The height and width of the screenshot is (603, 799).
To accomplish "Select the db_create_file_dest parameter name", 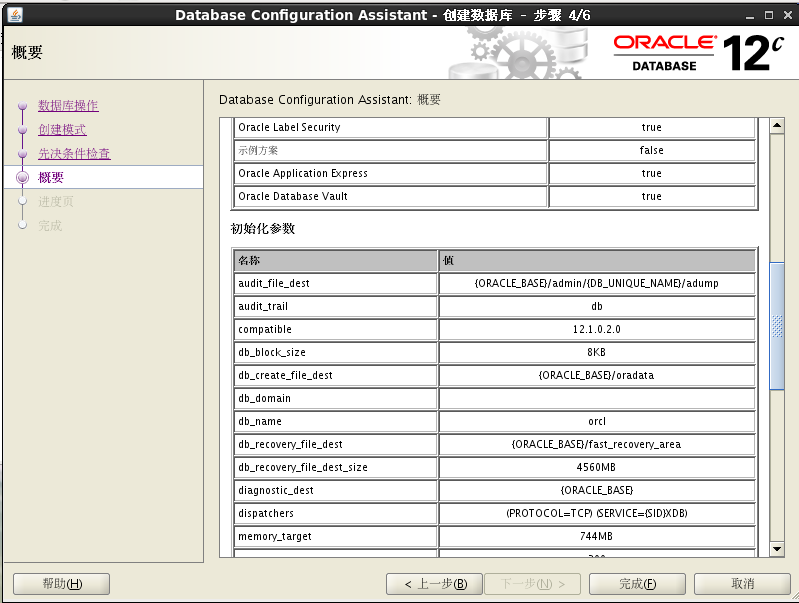I will pos(335,375).
